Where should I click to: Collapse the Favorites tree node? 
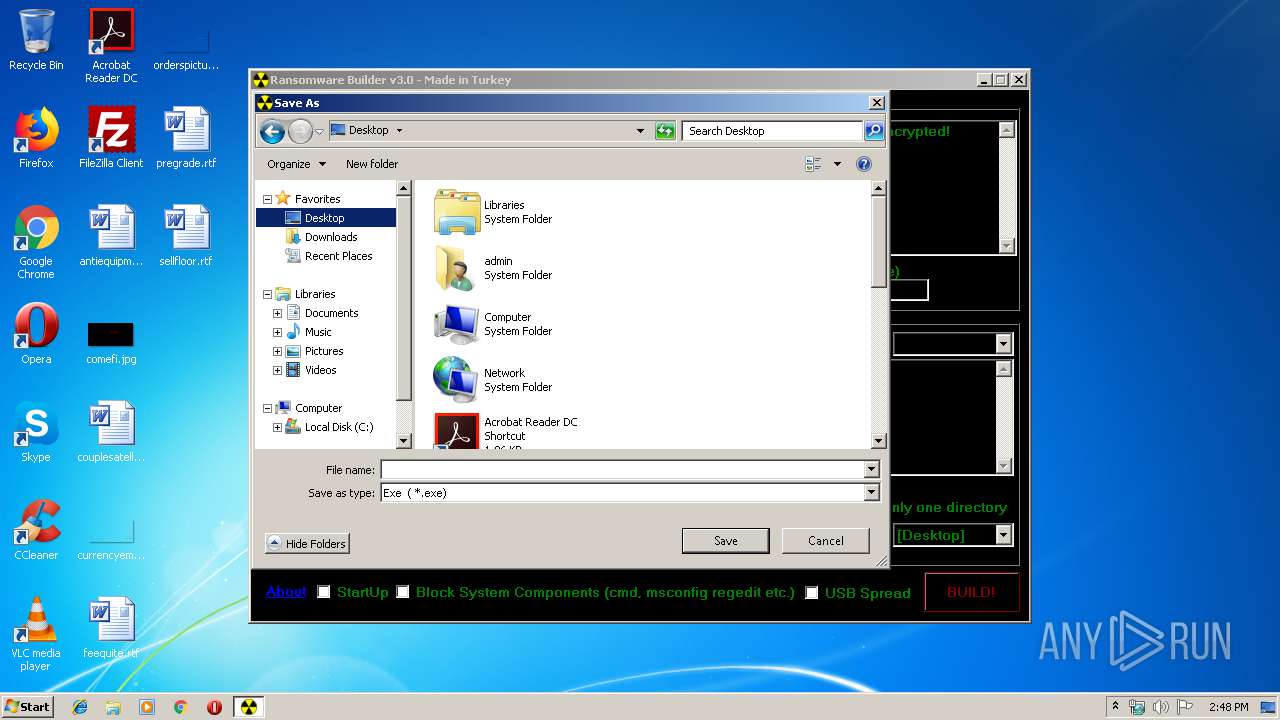268,199
